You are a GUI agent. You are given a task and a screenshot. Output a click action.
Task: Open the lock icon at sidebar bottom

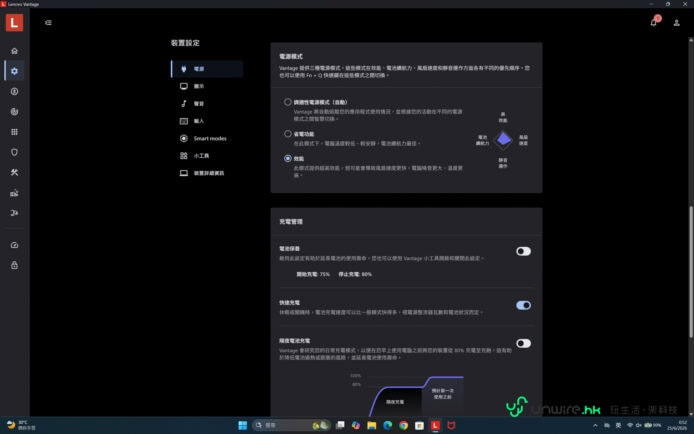click(14, 265)
